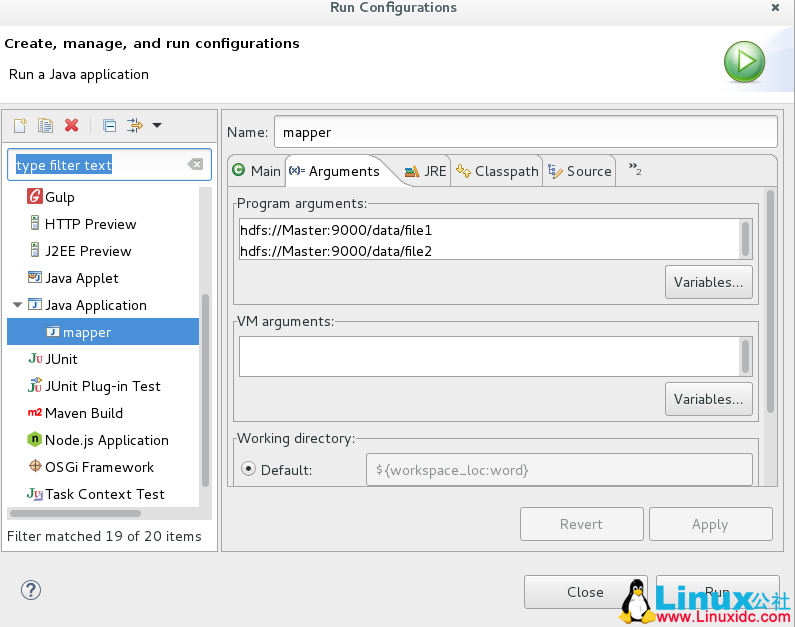Click the VM arguments text area

tap(489, 357)
